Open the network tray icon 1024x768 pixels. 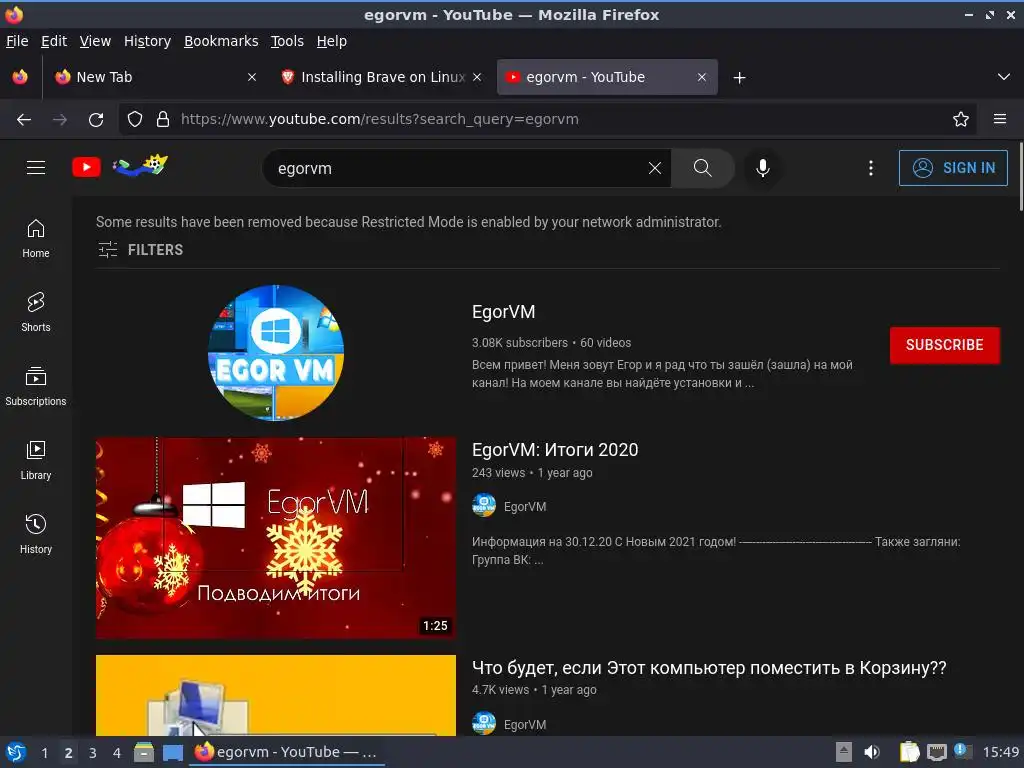coord(936,753)
